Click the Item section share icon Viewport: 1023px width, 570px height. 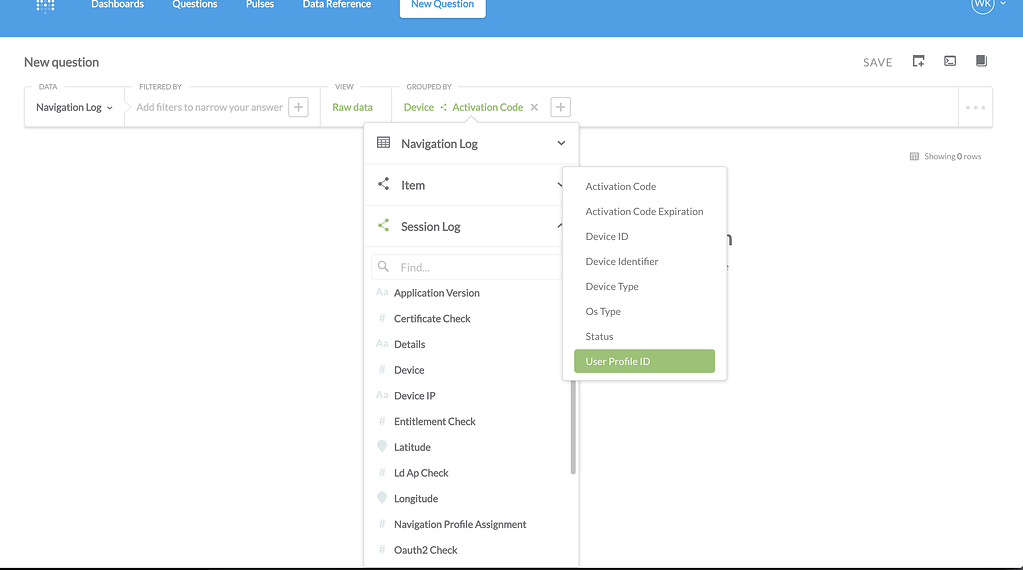[x=384, y=184]
